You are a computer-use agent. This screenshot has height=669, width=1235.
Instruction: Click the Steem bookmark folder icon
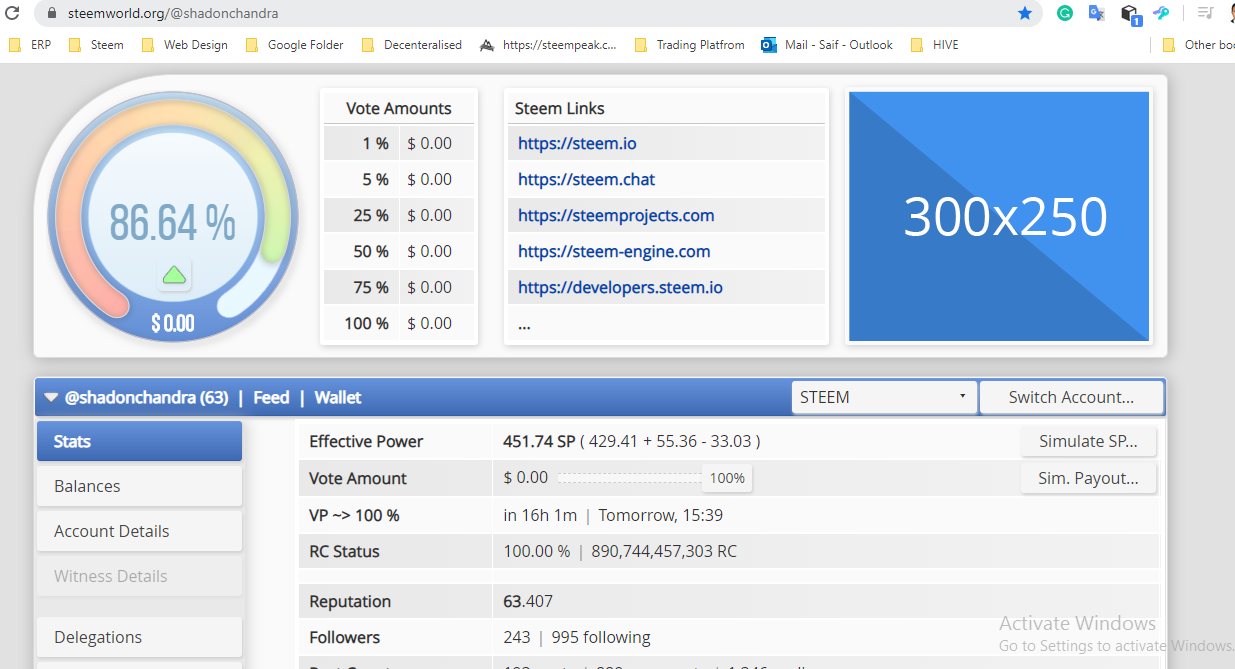[75, 45]
